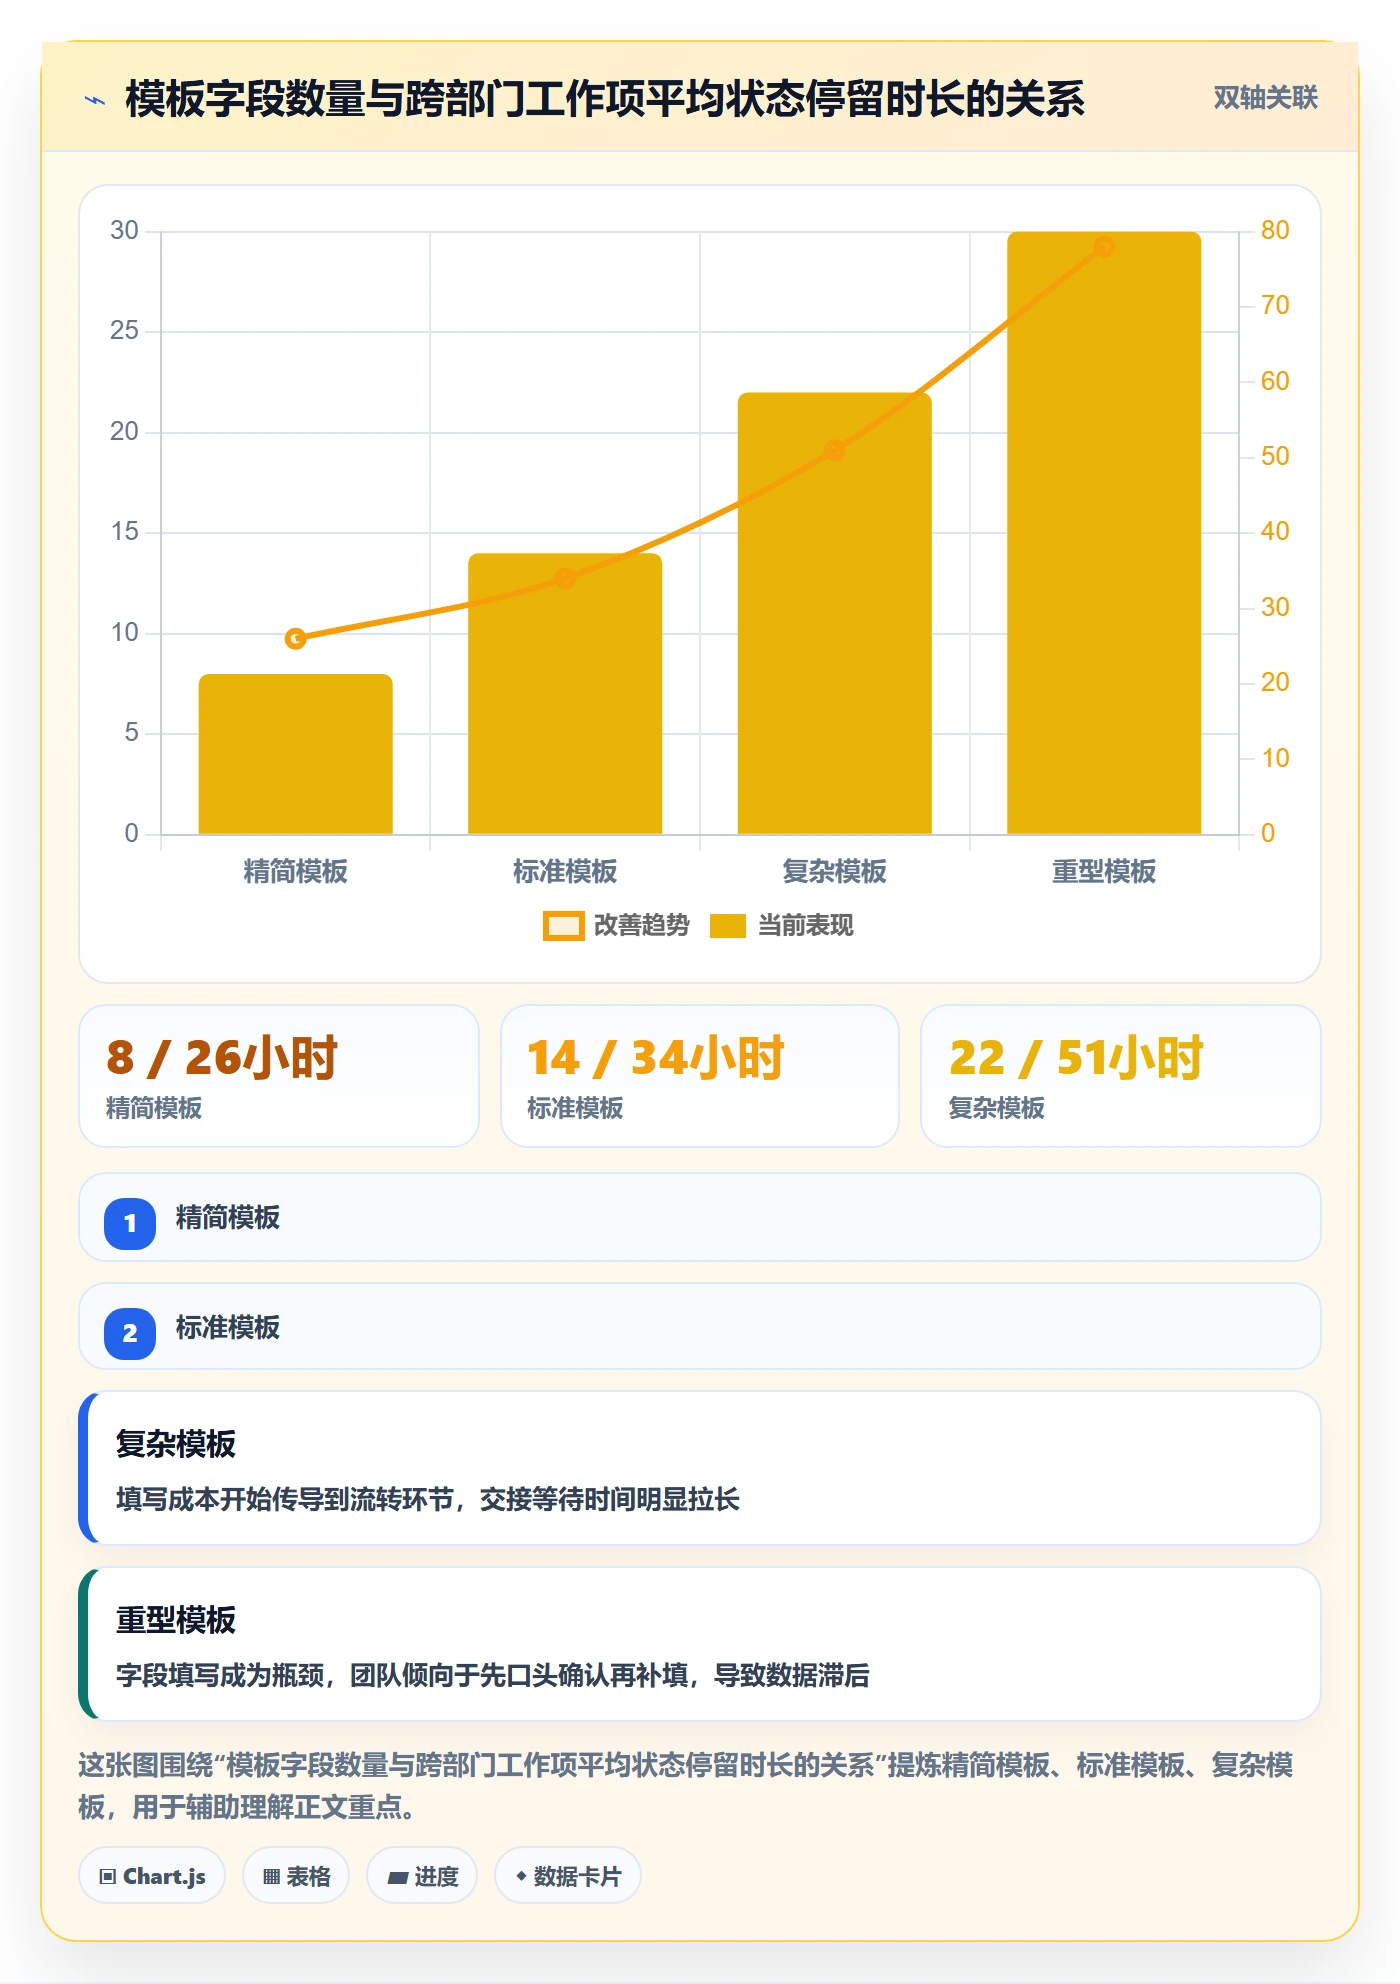
Task: Click the 数据卡片 tag chip
Action: (568, 1876)
